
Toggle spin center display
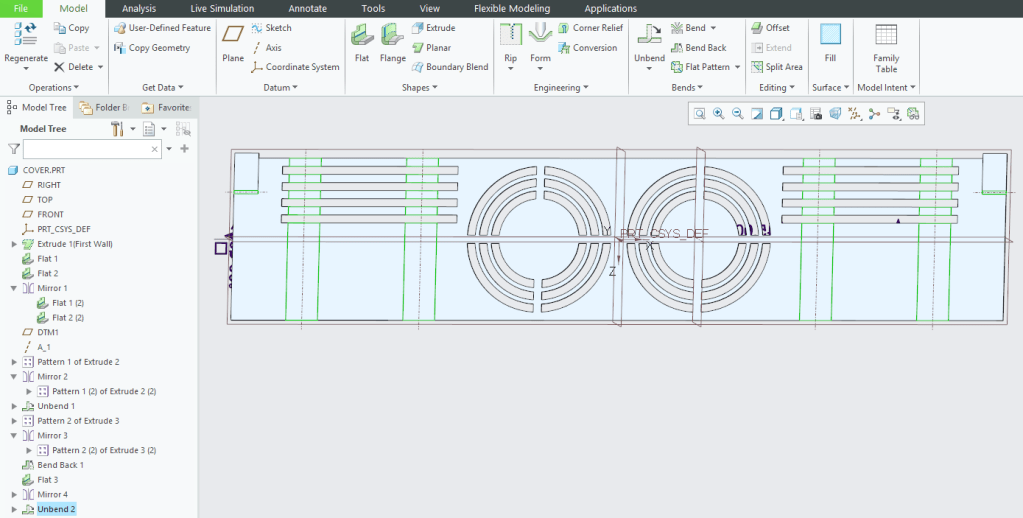[x=874, y=114]
